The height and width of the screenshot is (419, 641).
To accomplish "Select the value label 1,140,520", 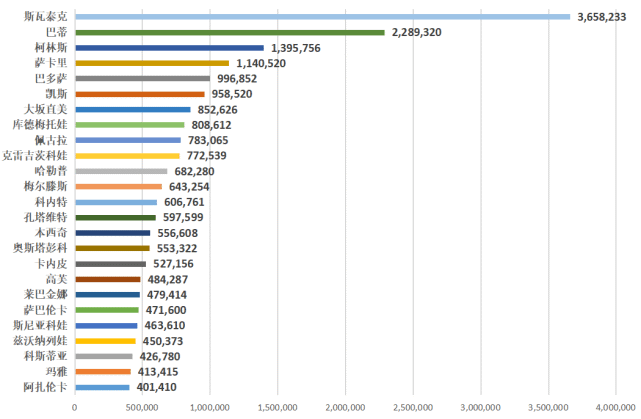I will (261, 63).
